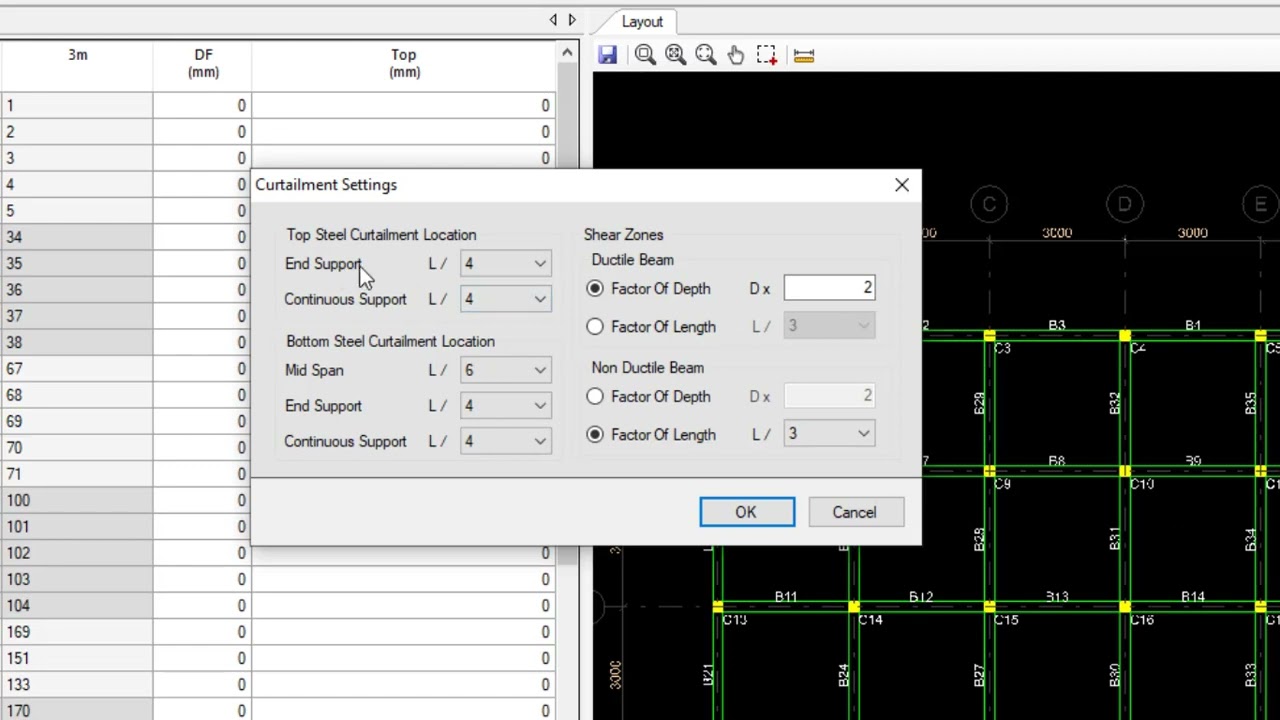
Task: Click grid bubble D in layout
Action: click(x=1125, y=205)
